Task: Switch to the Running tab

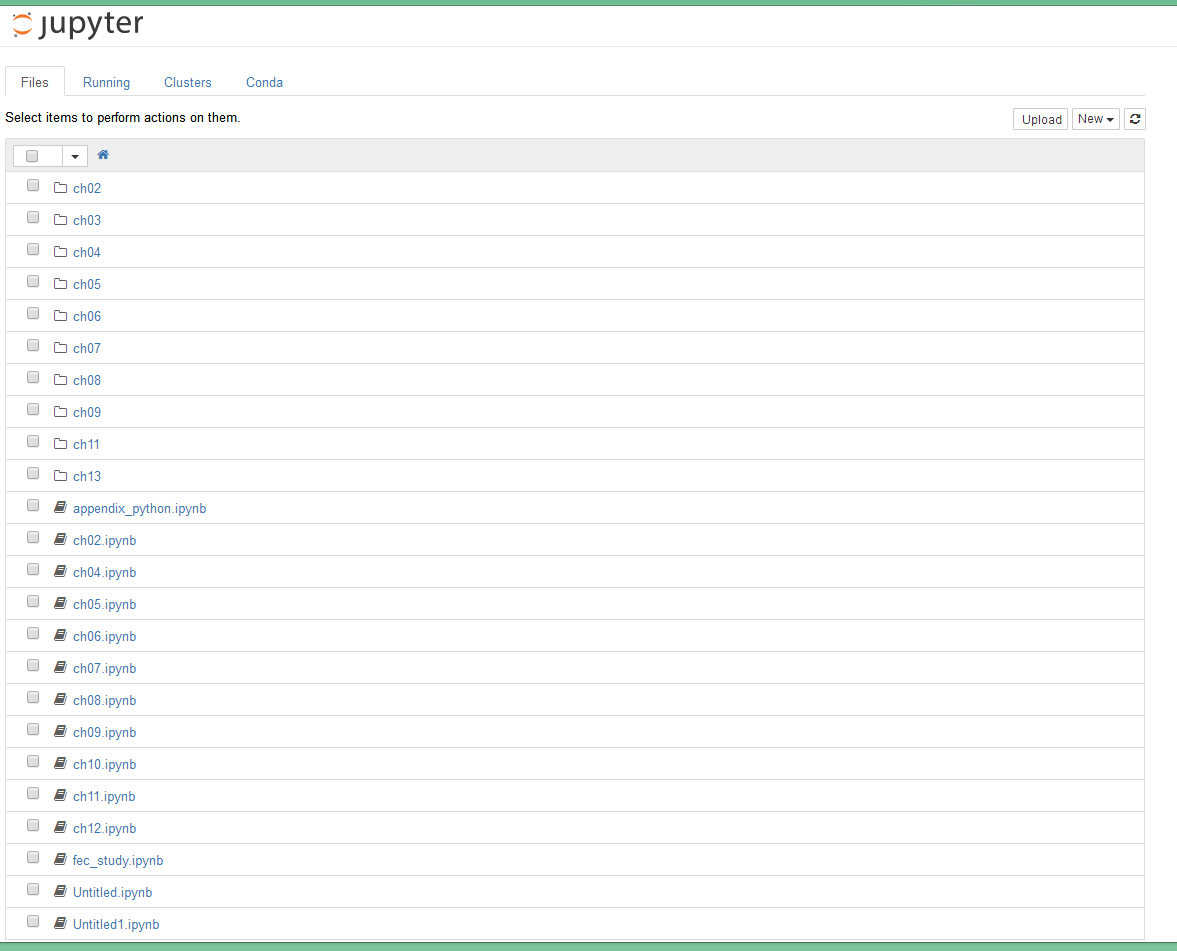Action: click(x=106, y=82)
